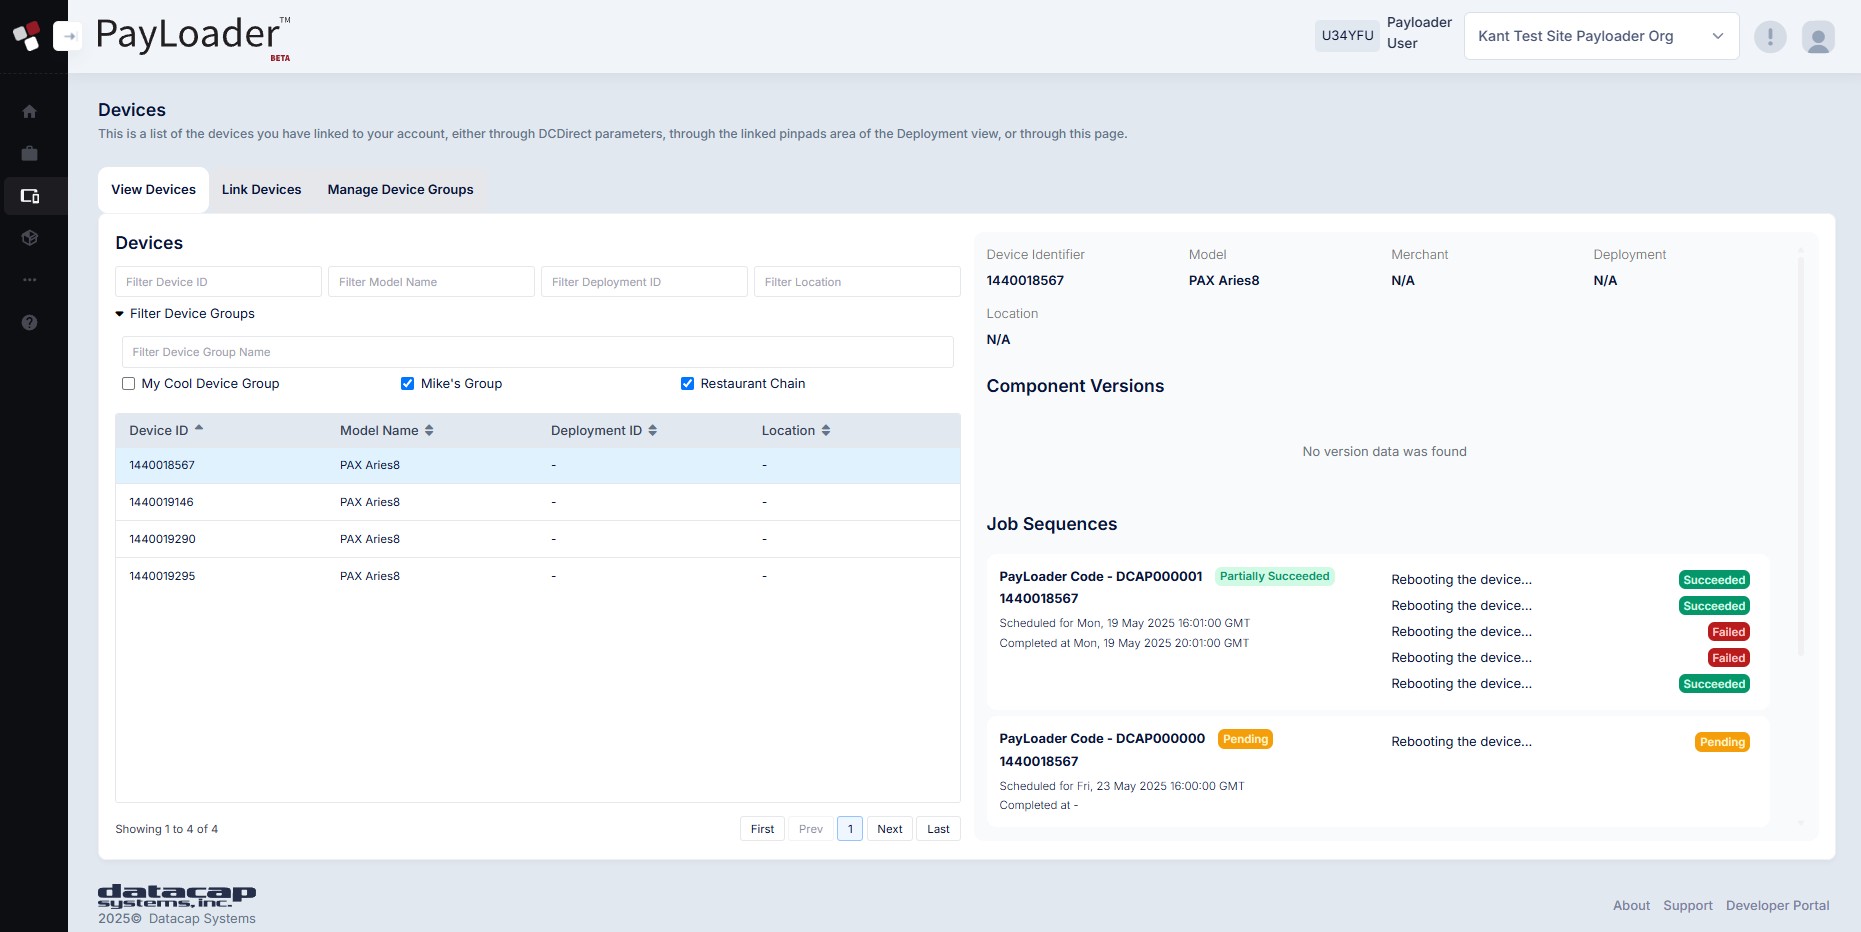Focus the Filter Deployment ID field
Viewport: 1861px width, 932px height.
tap(644, 282)
